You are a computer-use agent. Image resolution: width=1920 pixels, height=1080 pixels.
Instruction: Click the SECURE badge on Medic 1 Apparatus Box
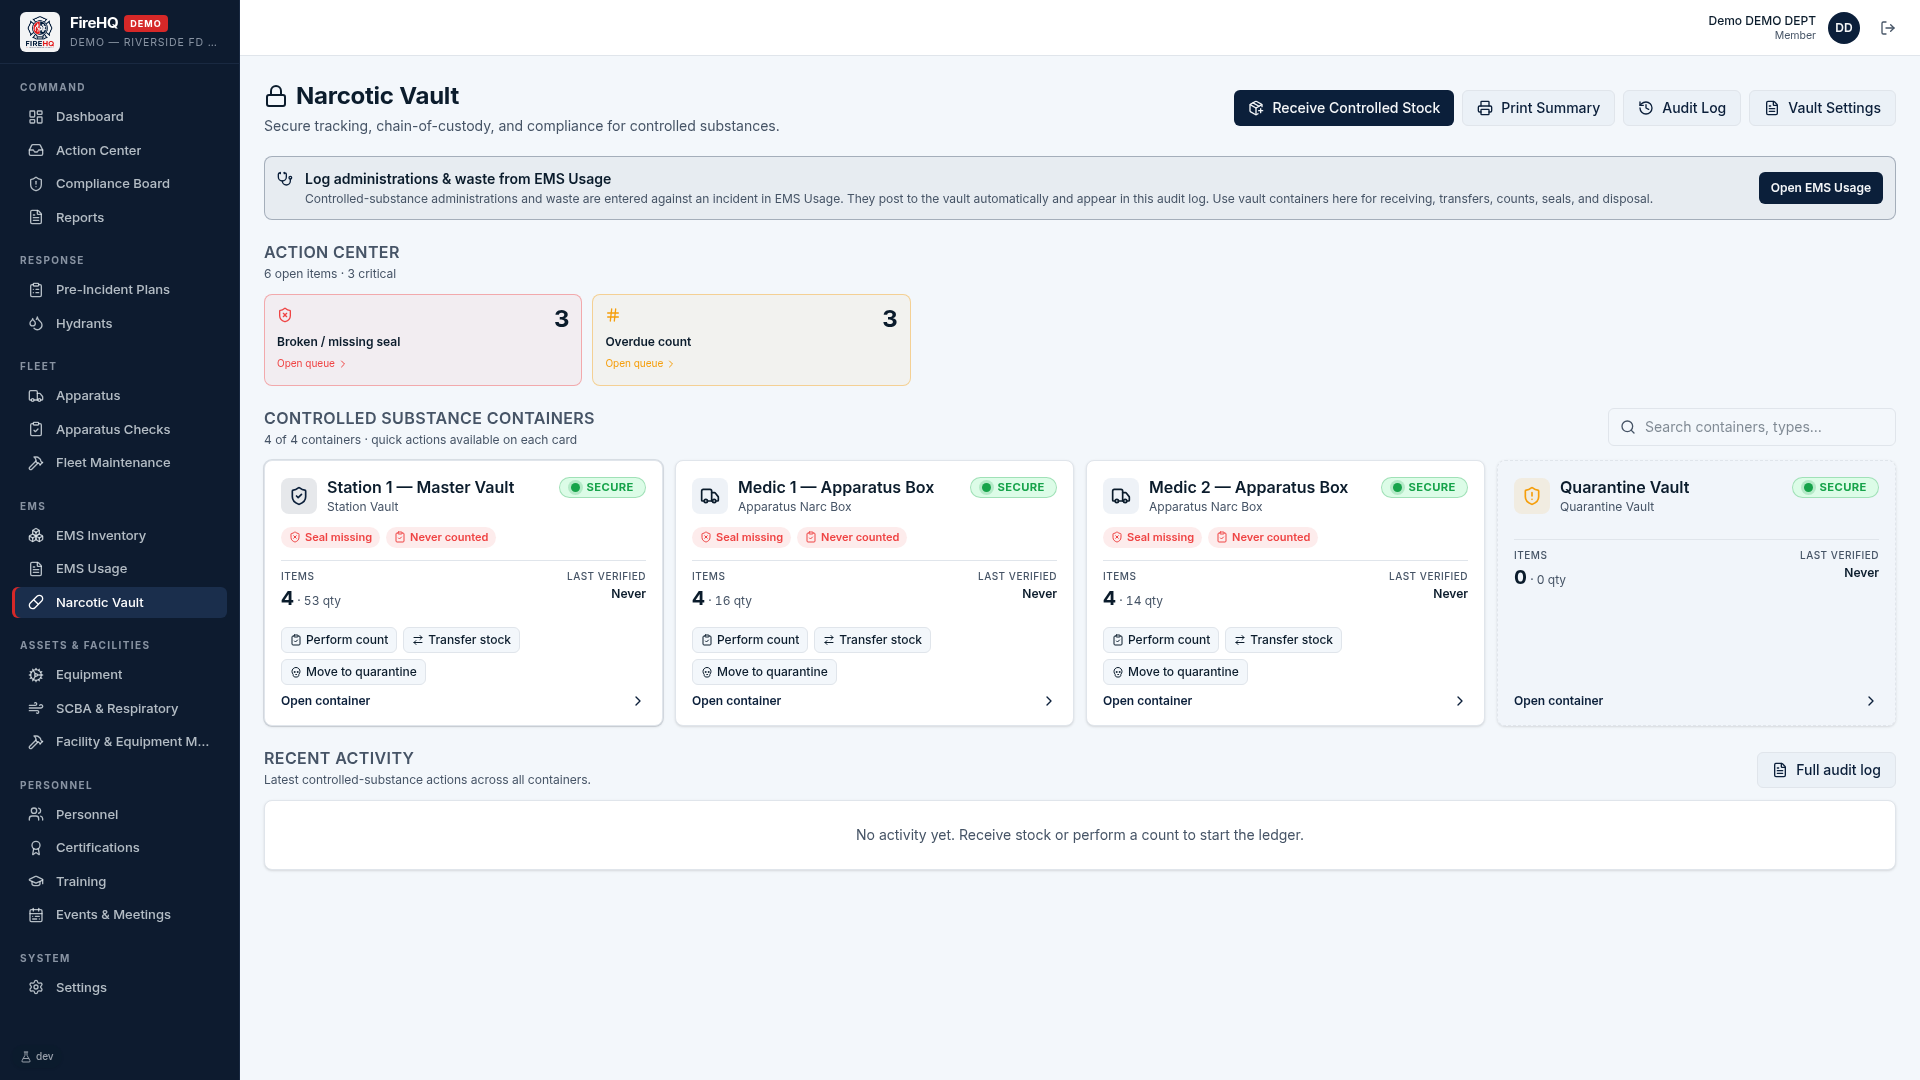pos(1013,487)
